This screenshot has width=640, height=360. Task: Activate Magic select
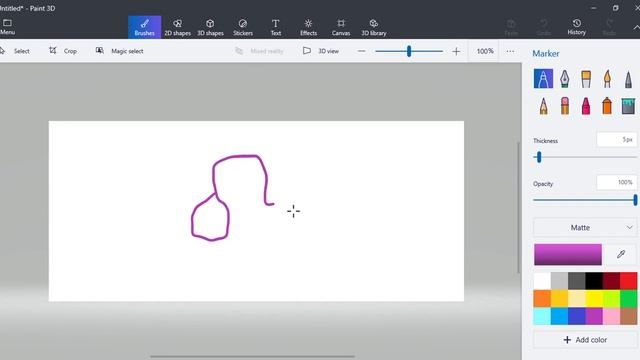(119, 51)
